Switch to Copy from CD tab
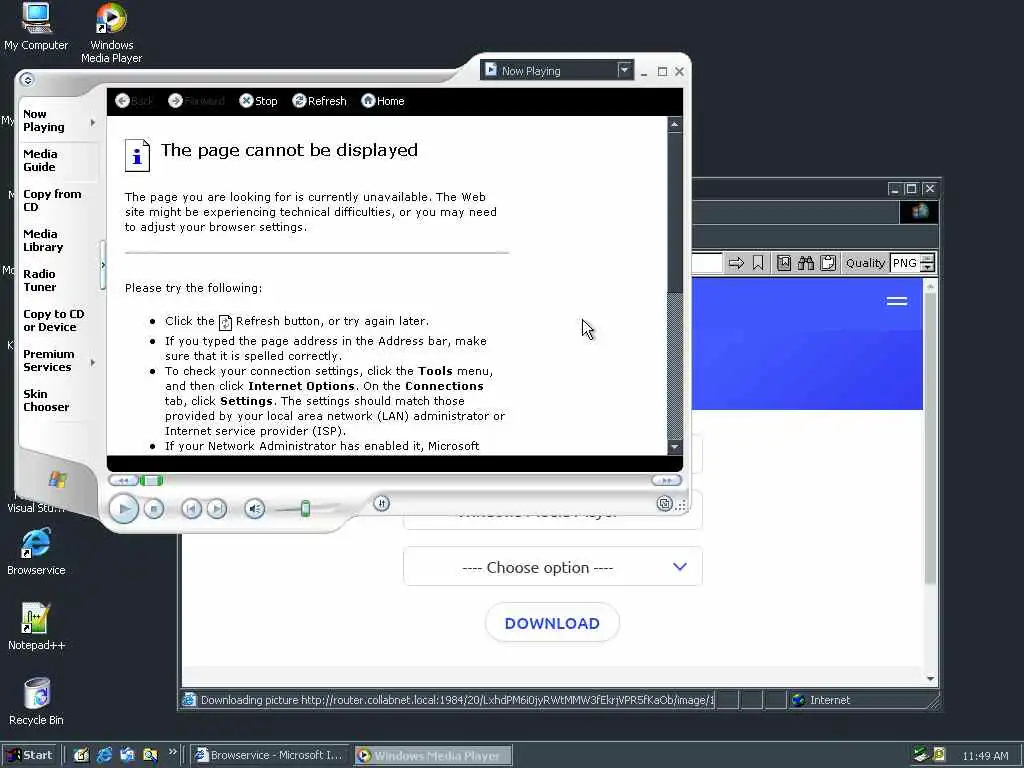 52,200
